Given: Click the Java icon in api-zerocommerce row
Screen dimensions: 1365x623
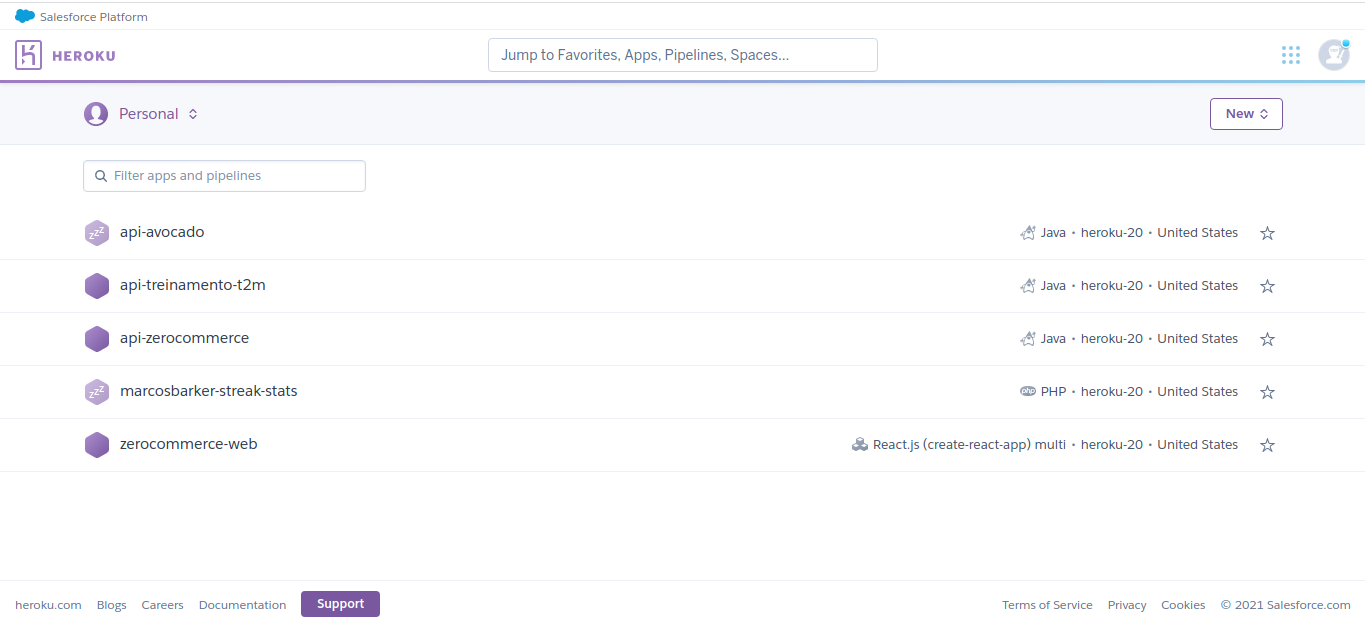Looking at the screenshot, I should [x=1028, y=339].
